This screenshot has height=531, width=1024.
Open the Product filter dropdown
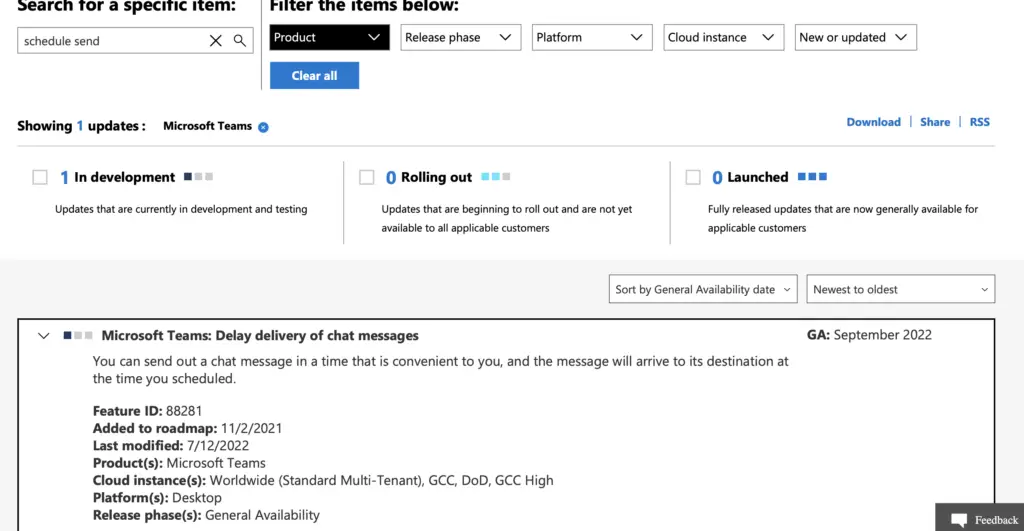point(329,37)
